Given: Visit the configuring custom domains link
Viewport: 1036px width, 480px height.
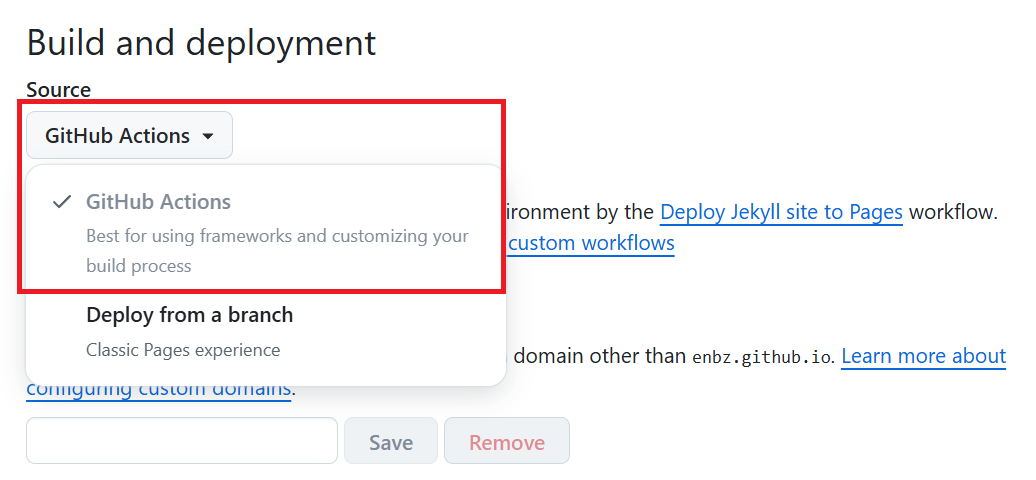Looking at the screenshot, I should 159,388.
